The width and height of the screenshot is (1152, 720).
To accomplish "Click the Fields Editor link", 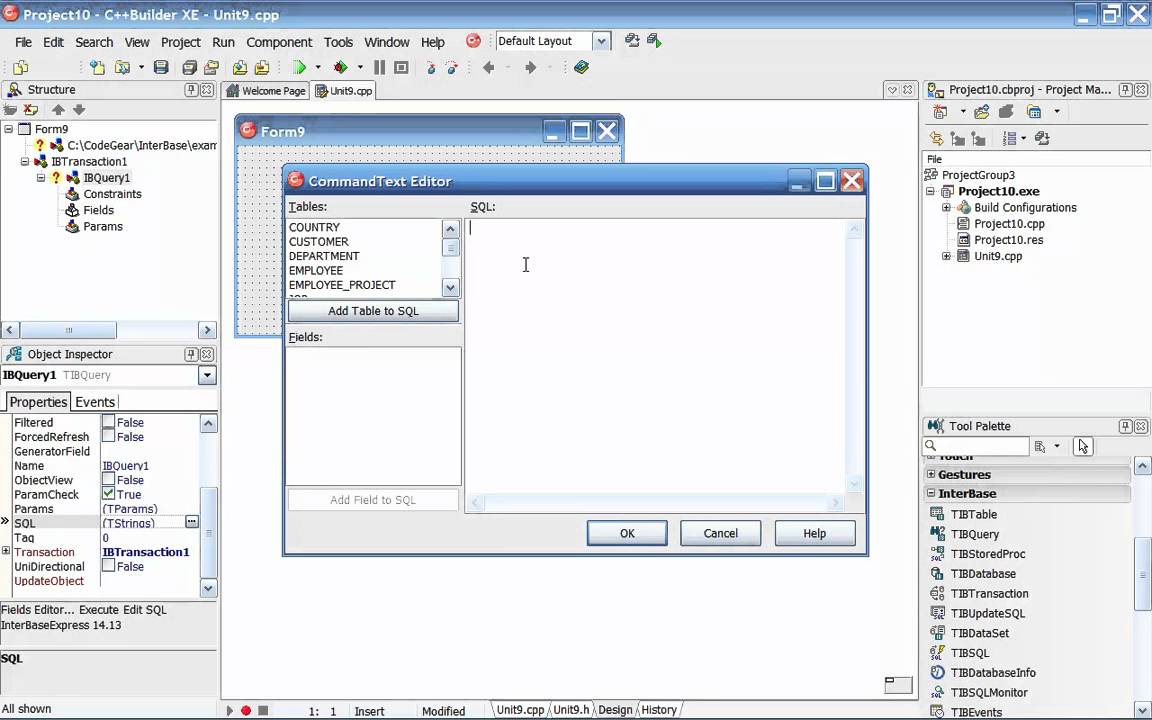I will (x=37, y=610).
